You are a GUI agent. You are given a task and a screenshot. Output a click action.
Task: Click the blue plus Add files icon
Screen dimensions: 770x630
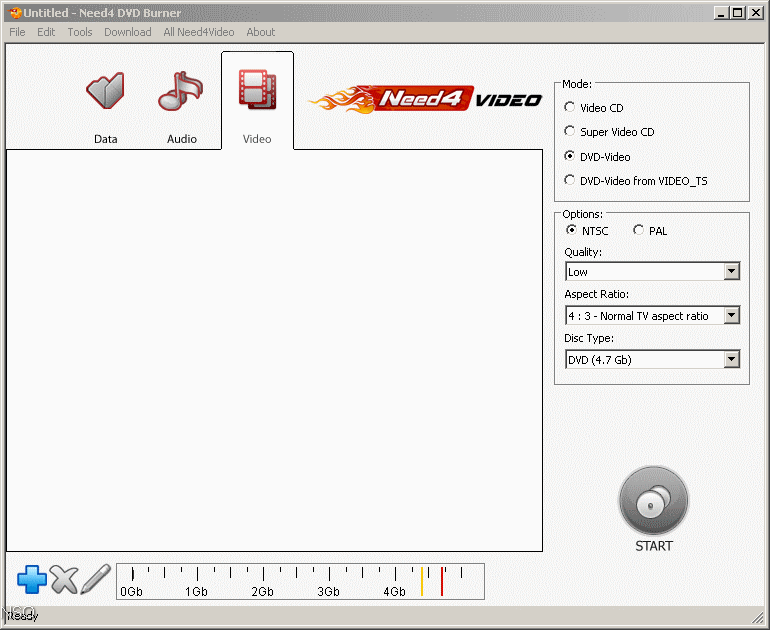pos(32,579)
